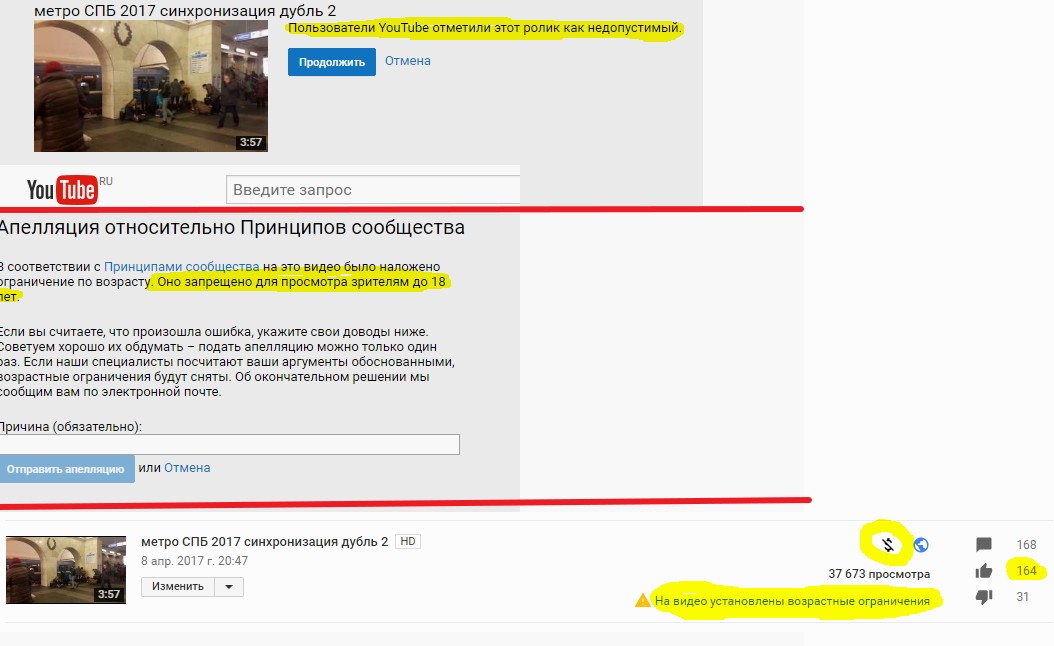
Task: Click Отмена link next to Продолжить
Action: pos(407,60)
